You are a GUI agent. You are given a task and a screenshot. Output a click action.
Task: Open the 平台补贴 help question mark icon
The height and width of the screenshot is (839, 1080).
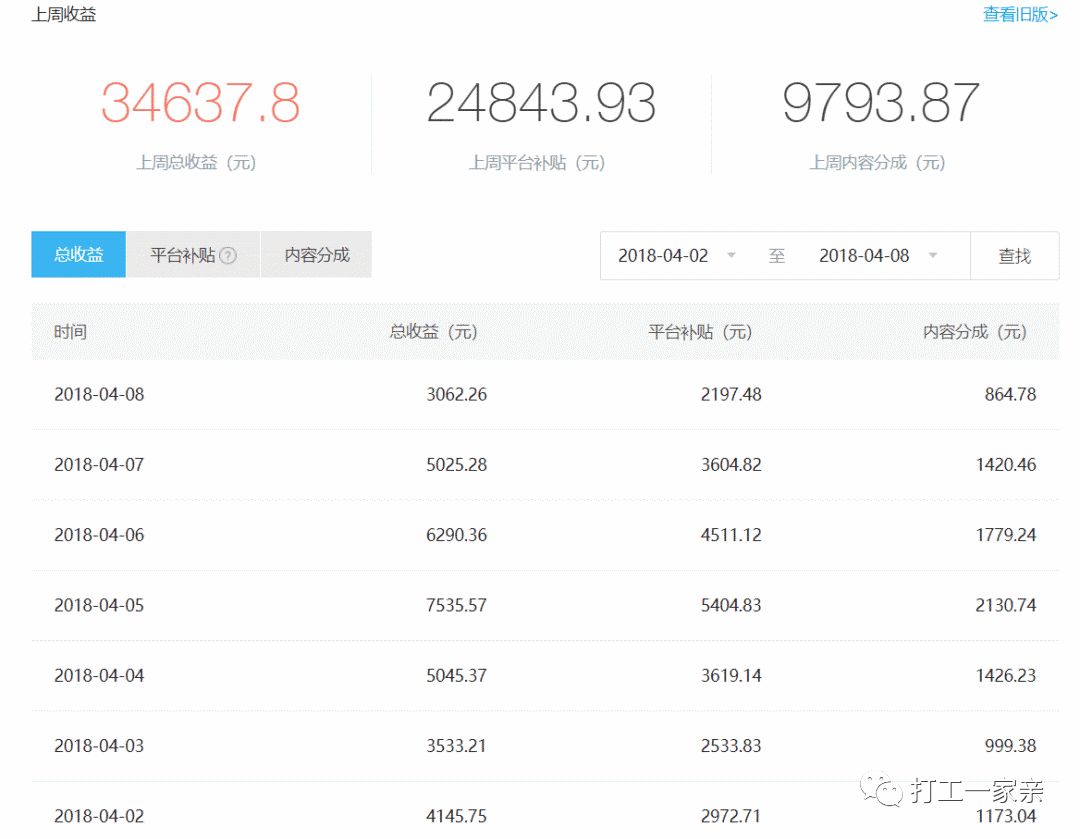(228, 255)
